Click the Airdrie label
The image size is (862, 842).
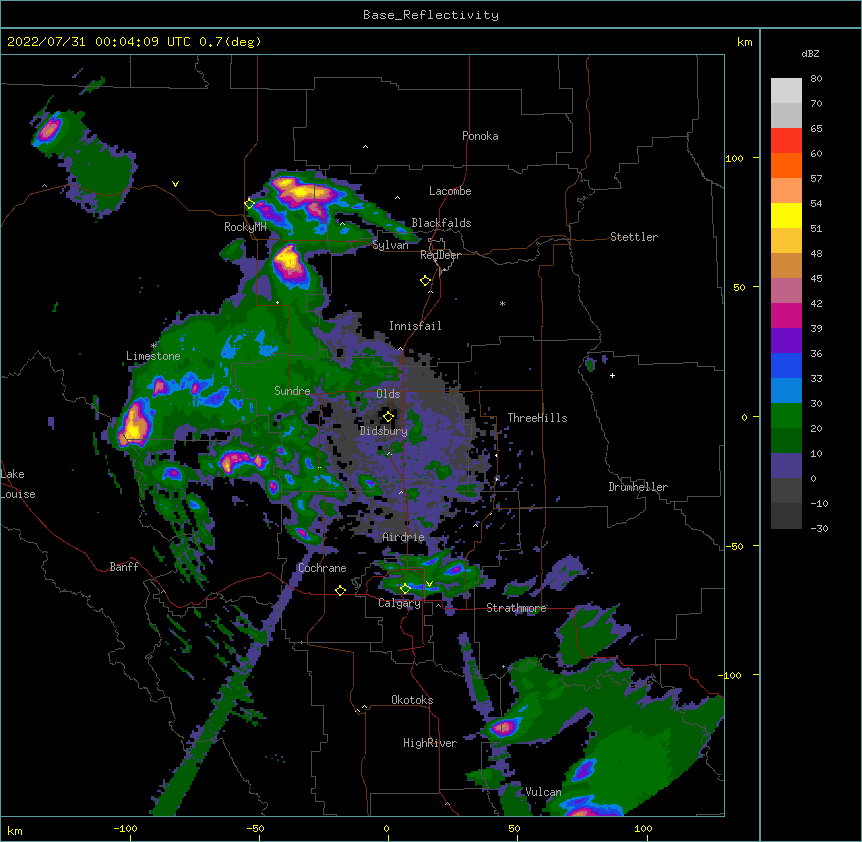pyautogui.click(x=404, y=537)
